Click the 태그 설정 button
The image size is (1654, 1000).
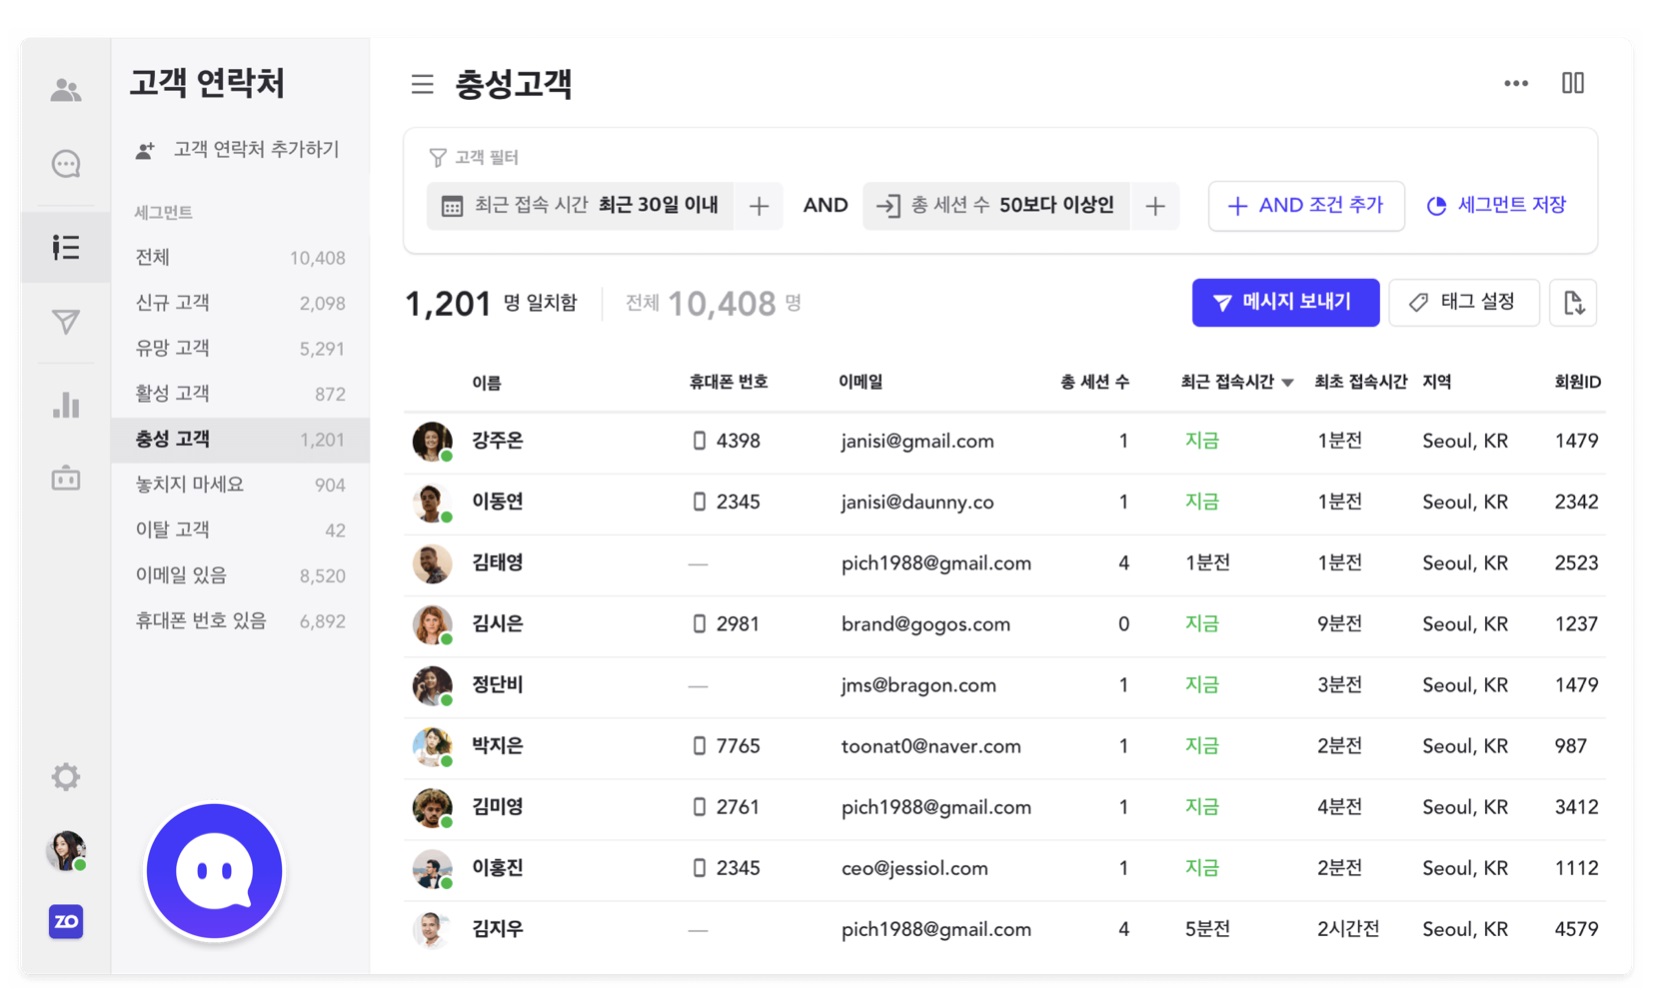1464,303
